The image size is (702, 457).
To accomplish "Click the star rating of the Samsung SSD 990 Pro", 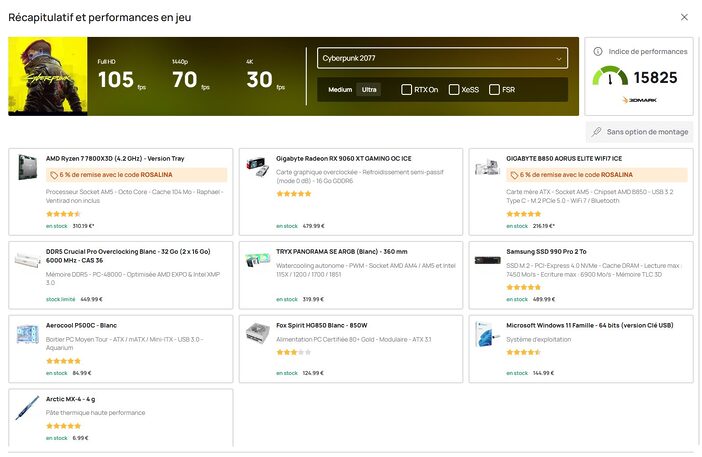I will click(524, 287).
